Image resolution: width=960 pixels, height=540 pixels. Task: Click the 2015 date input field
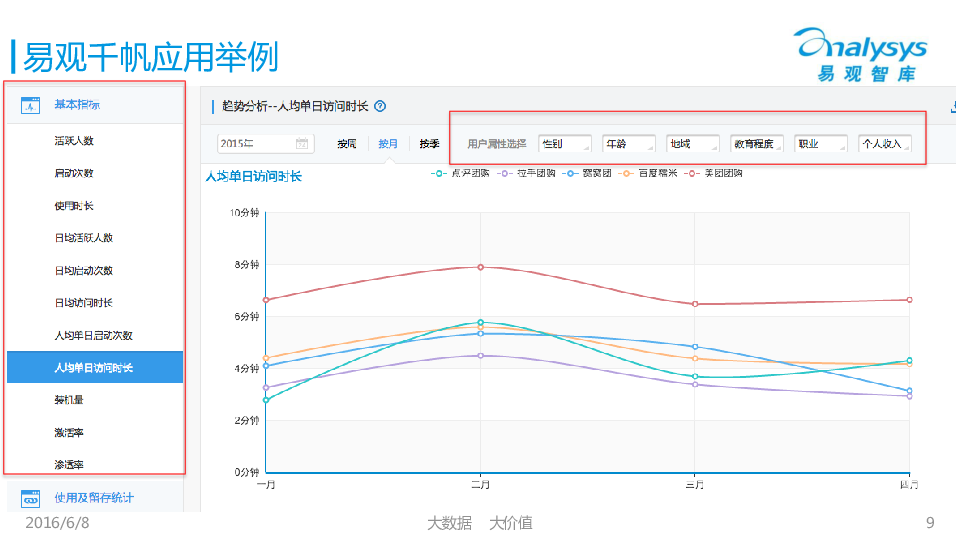tap(255, 144)
